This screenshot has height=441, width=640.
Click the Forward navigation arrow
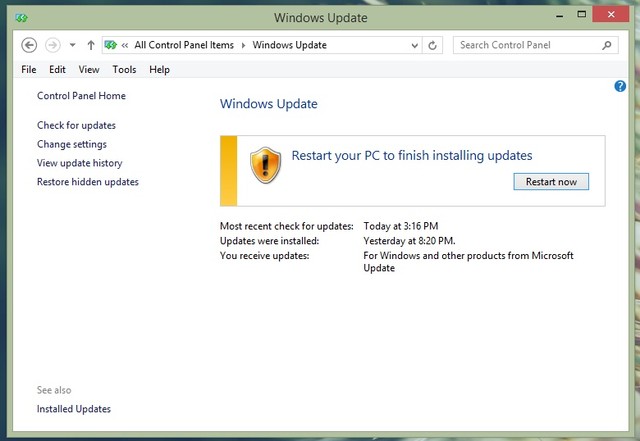point(53,45)
